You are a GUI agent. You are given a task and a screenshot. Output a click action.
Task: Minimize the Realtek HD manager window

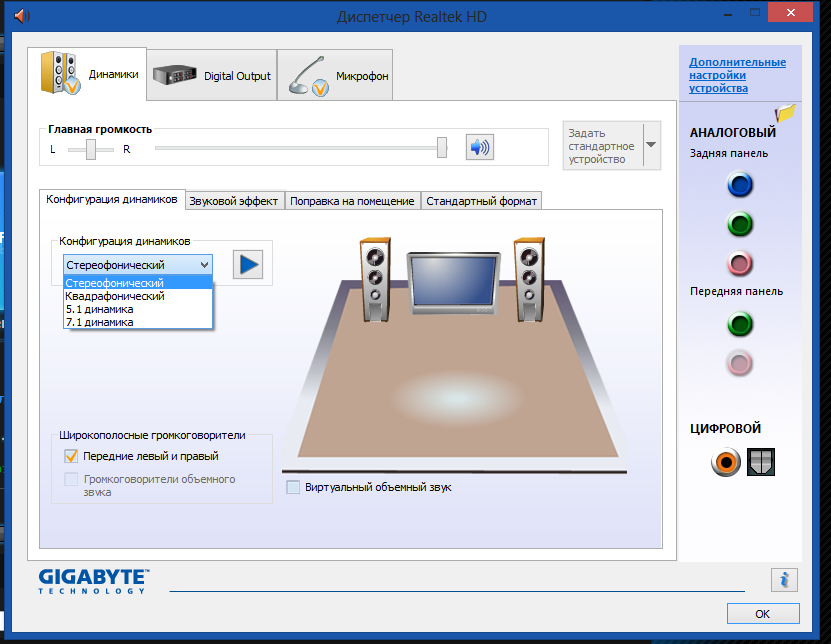(x=728, y=14)
